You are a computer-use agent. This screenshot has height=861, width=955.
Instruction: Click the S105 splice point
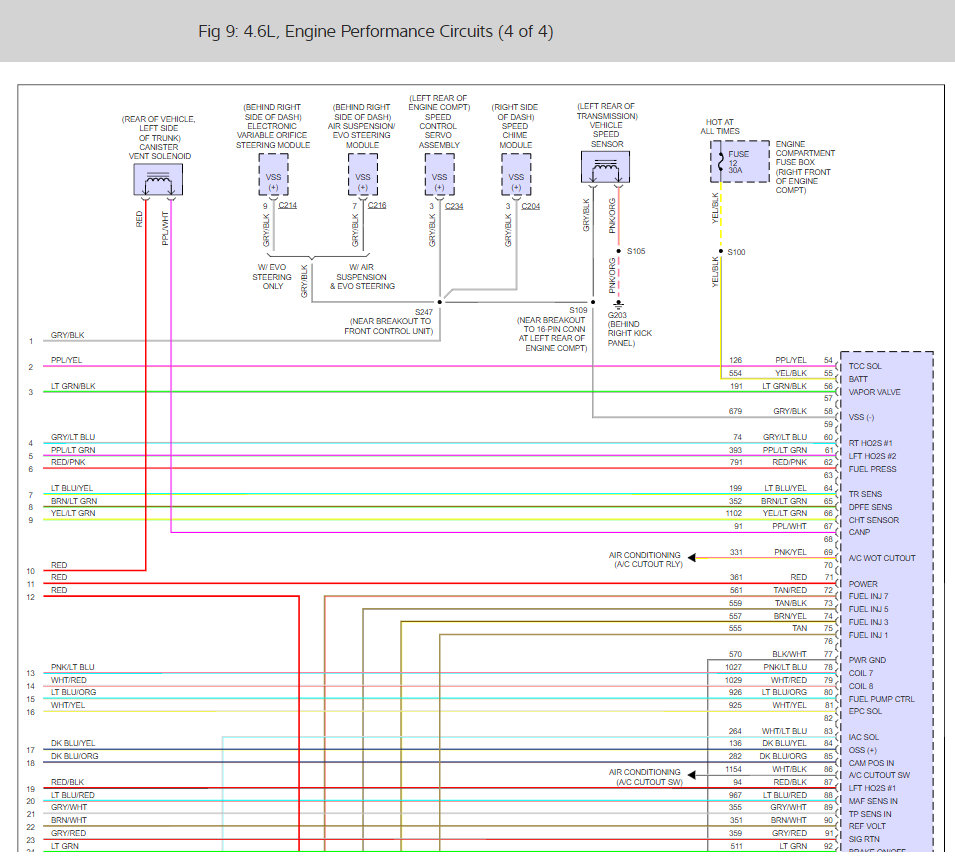619,251
